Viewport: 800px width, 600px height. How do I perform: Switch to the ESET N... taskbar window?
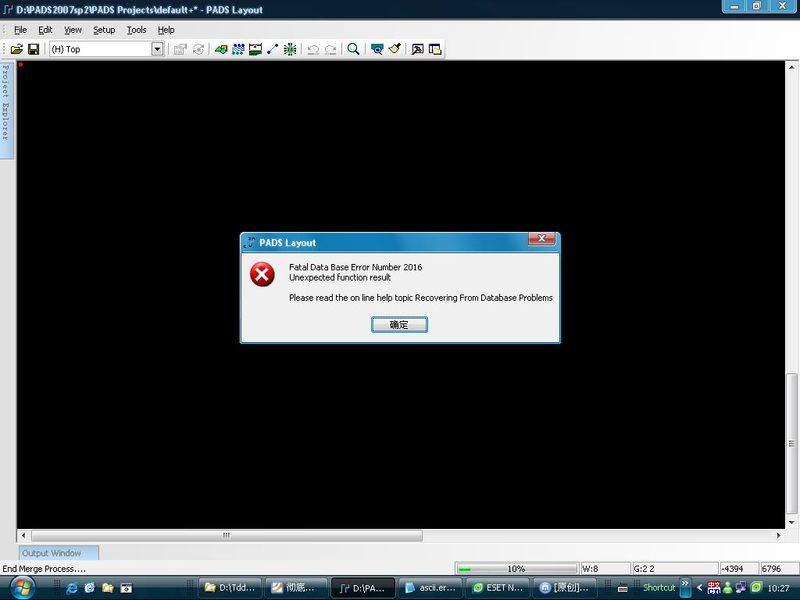coord(497,588)
